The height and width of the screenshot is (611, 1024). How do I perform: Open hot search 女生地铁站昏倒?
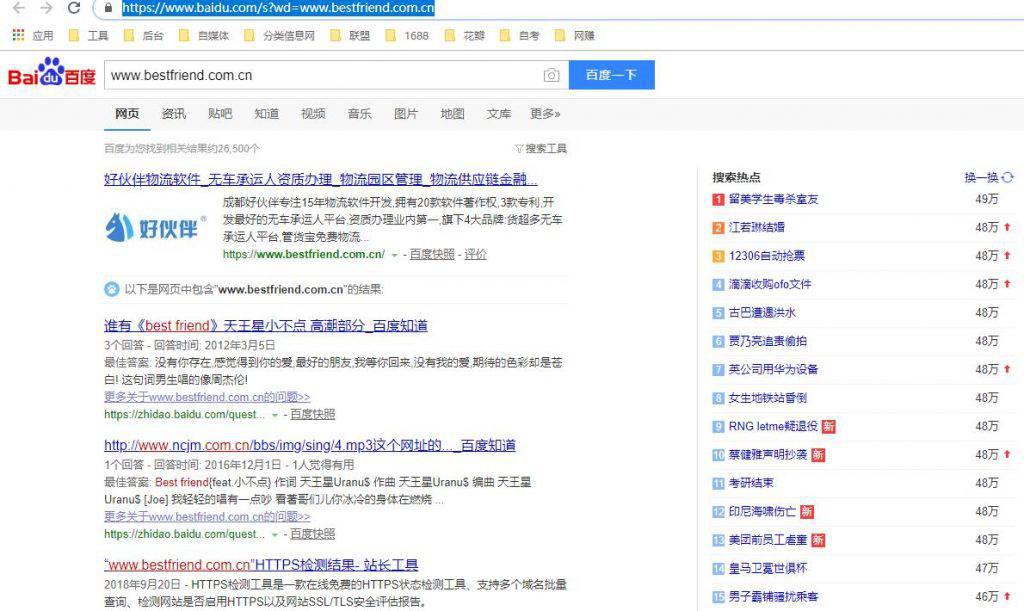point(767,398)
